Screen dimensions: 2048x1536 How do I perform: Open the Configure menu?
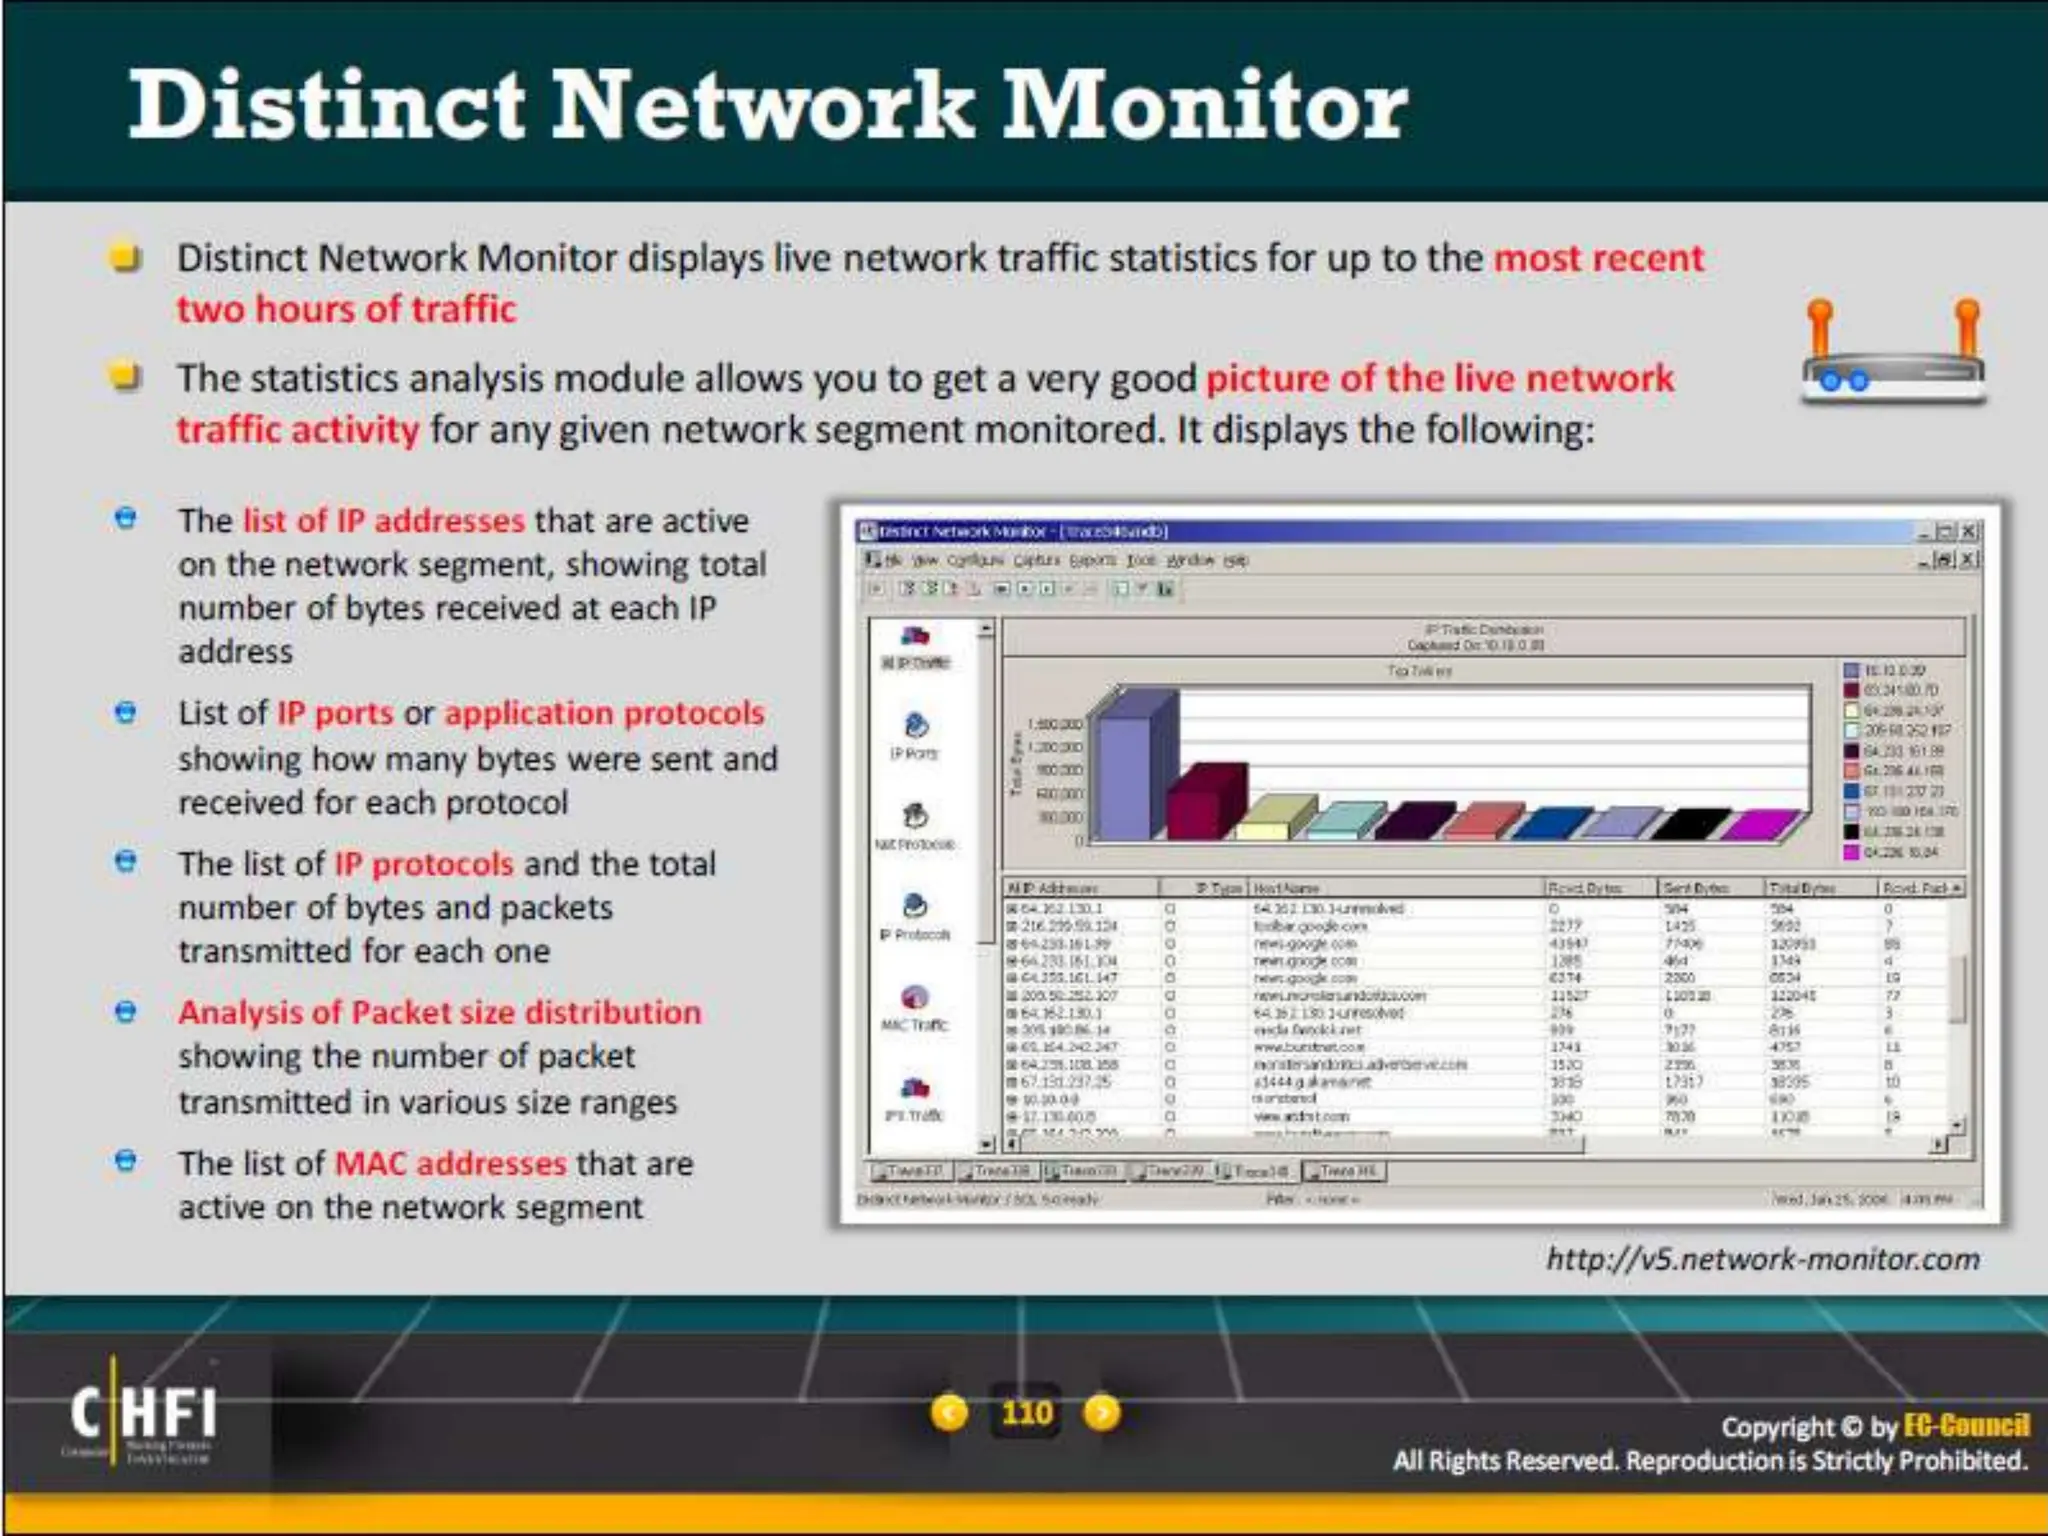pyautogui.click(x=975, y=560)
